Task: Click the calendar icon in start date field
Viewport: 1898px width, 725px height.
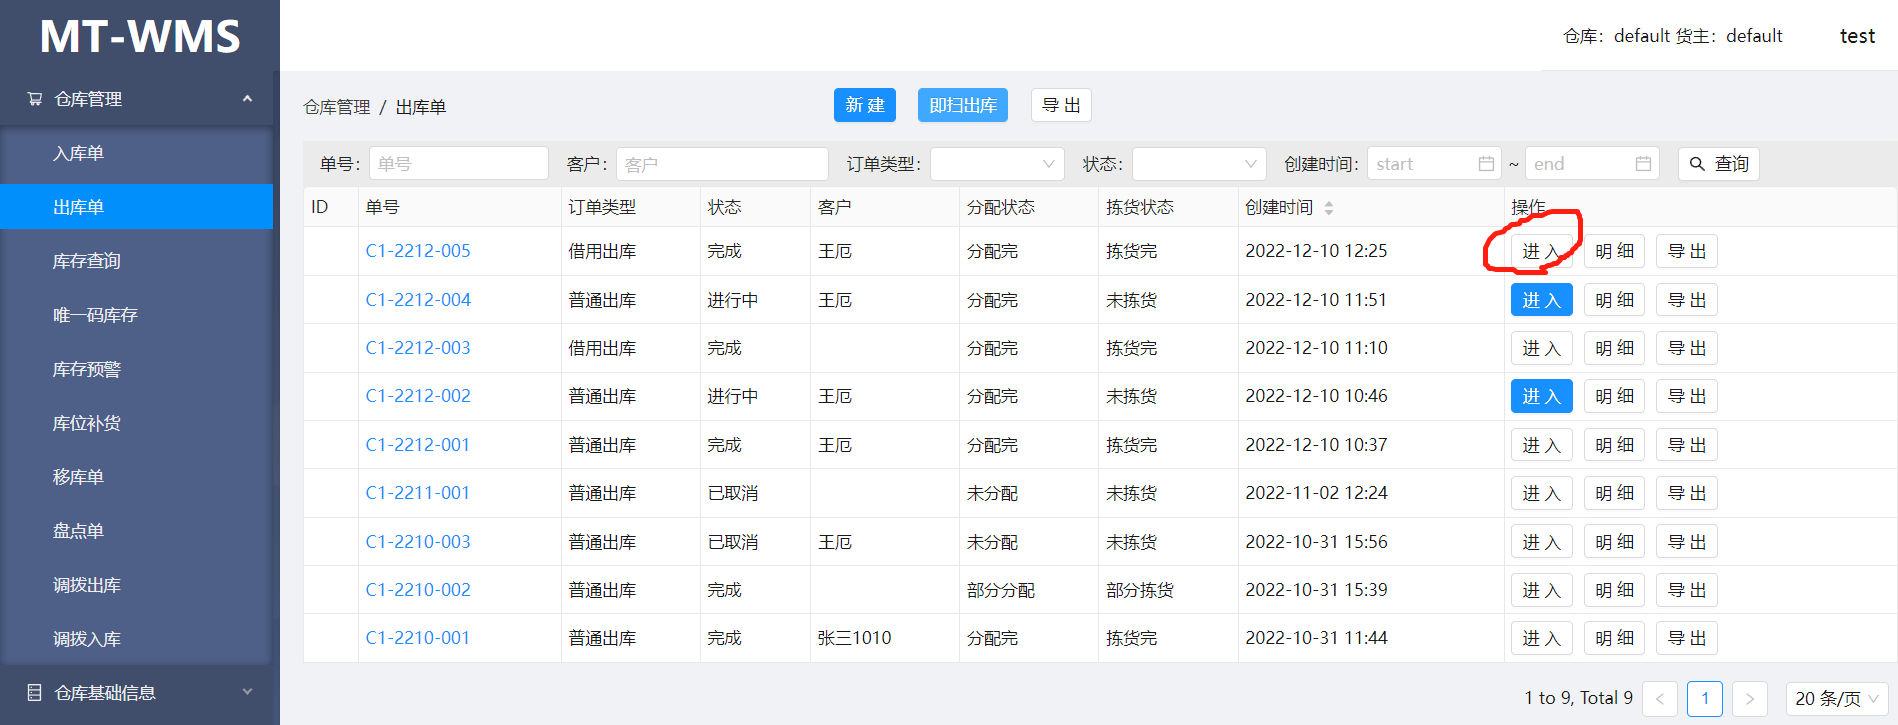Action: (1486, 164)
